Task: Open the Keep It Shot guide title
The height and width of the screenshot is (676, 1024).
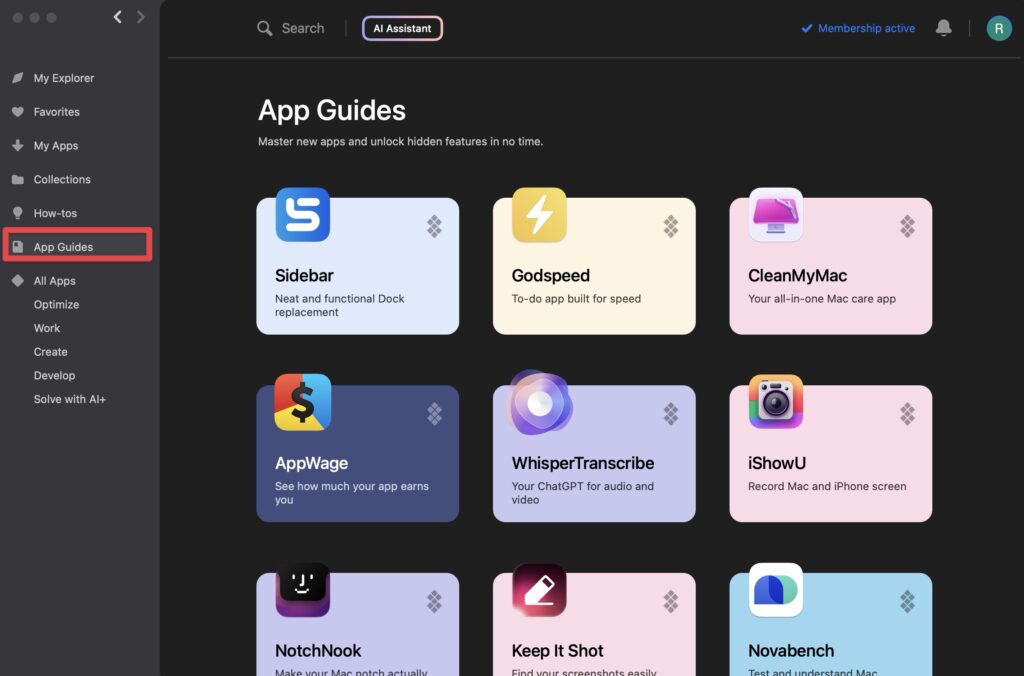Action: pyautogui.click(x=558, y=651)
